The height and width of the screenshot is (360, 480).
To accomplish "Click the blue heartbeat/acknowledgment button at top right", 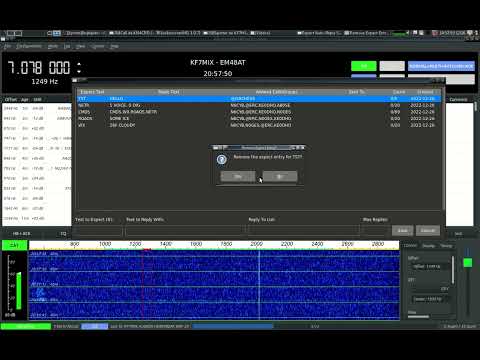I will (x=441, y=66).
